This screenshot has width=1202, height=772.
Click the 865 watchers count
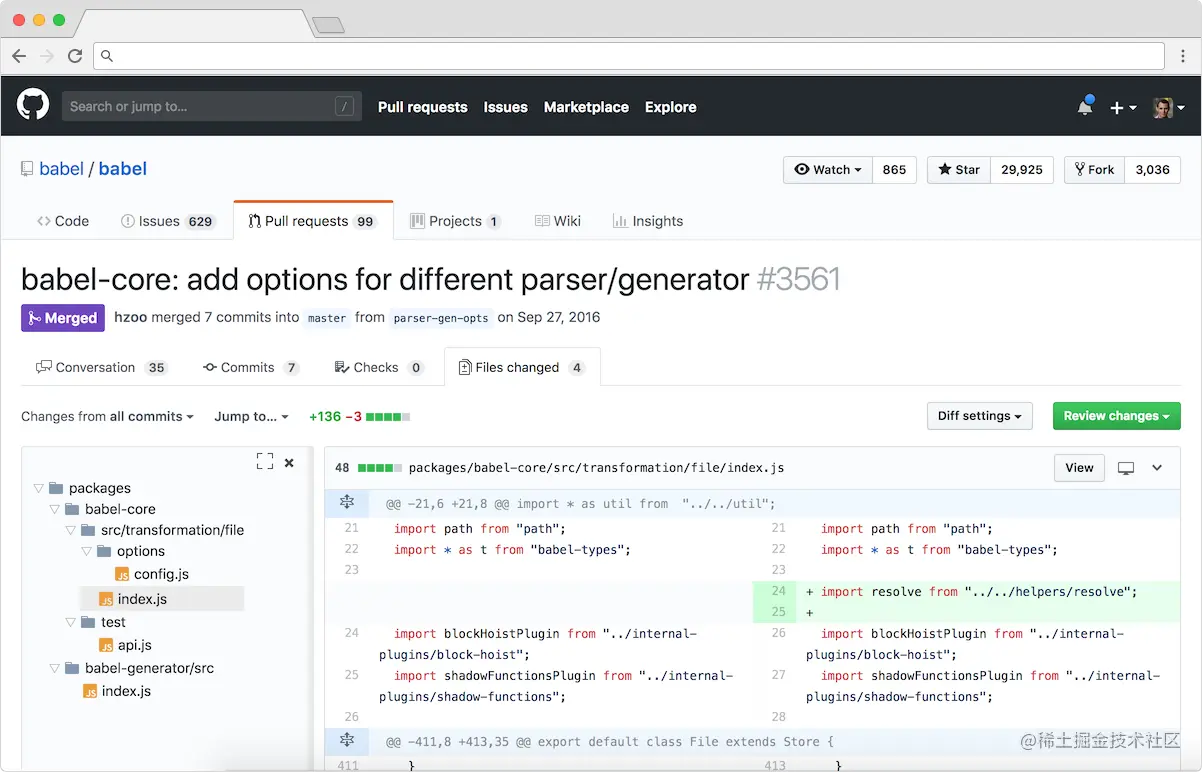coord(894,170)
